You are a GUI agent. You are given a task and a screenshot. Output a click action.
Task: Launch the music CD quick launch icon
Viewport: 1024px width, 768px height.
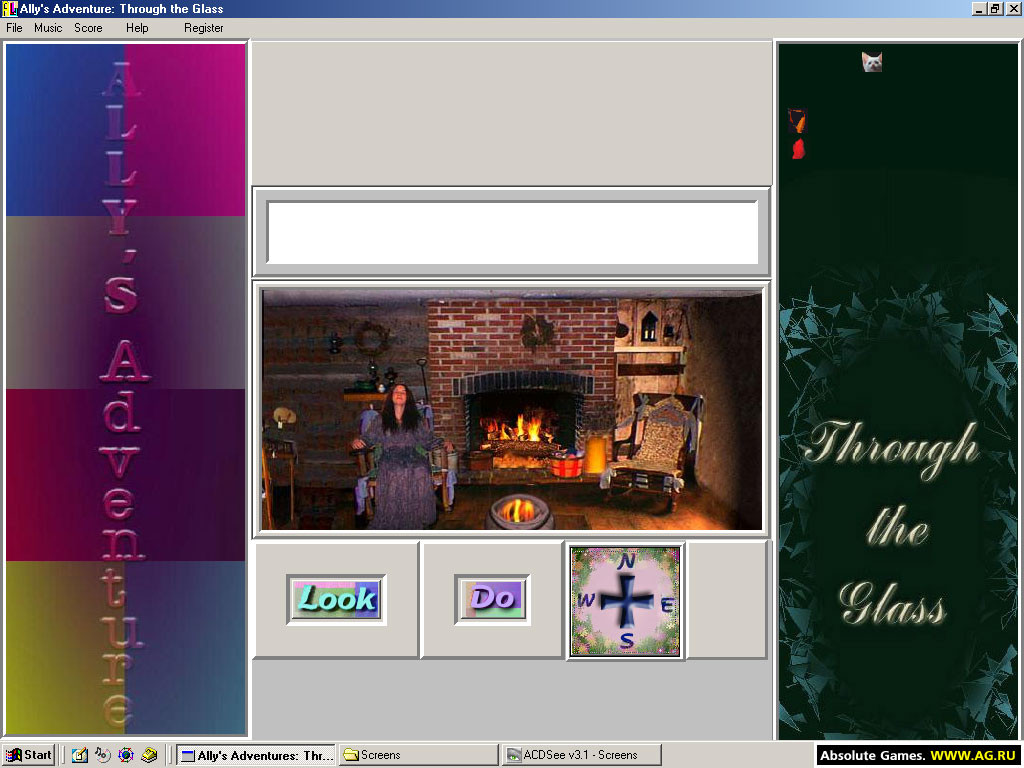pyautogui.click(x=103, y=755)
